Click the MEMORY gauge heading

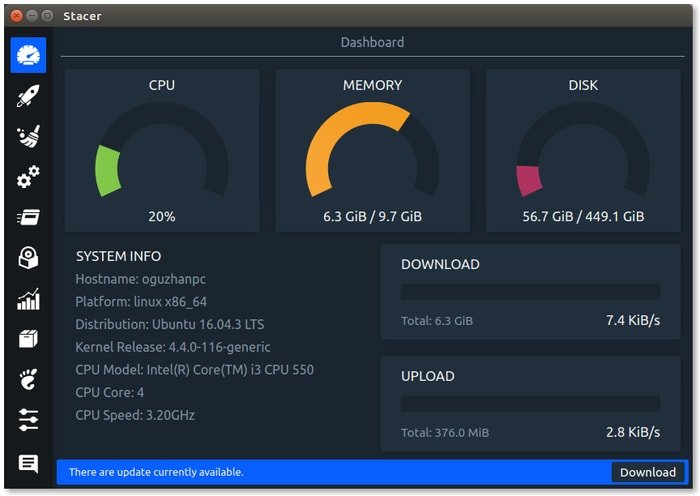[x=372, y=85]
